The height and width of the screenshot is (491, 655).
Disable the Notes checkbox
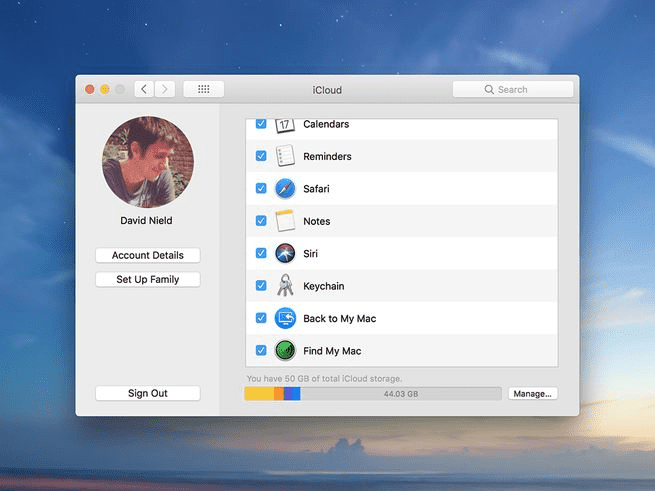pos(261,221)
